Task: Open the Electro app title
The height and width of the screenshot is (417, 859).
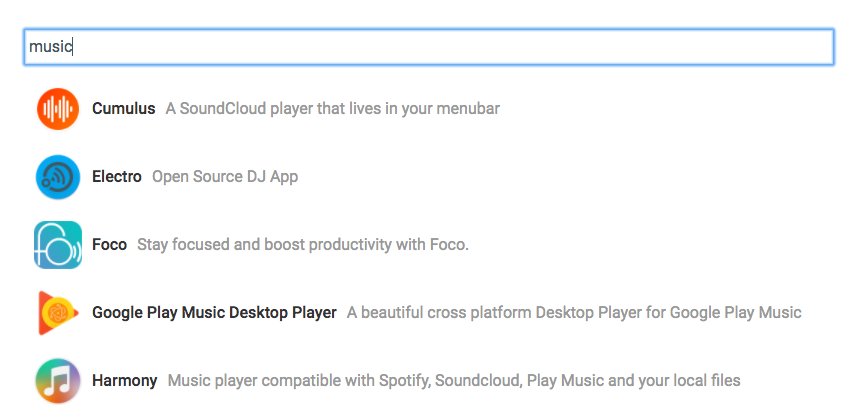Action: click(x=117, y=176)
